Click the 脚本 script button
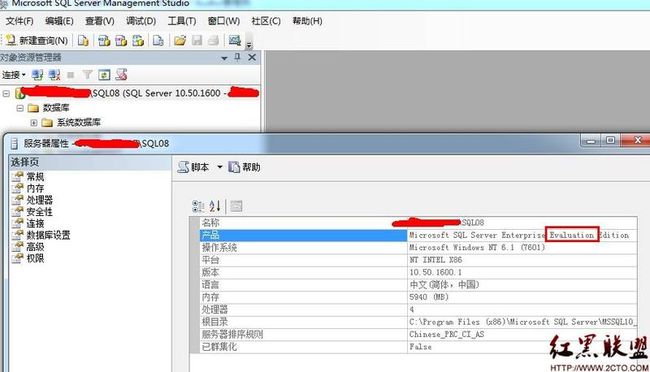The image size is (650, 372). pos(194,167)
